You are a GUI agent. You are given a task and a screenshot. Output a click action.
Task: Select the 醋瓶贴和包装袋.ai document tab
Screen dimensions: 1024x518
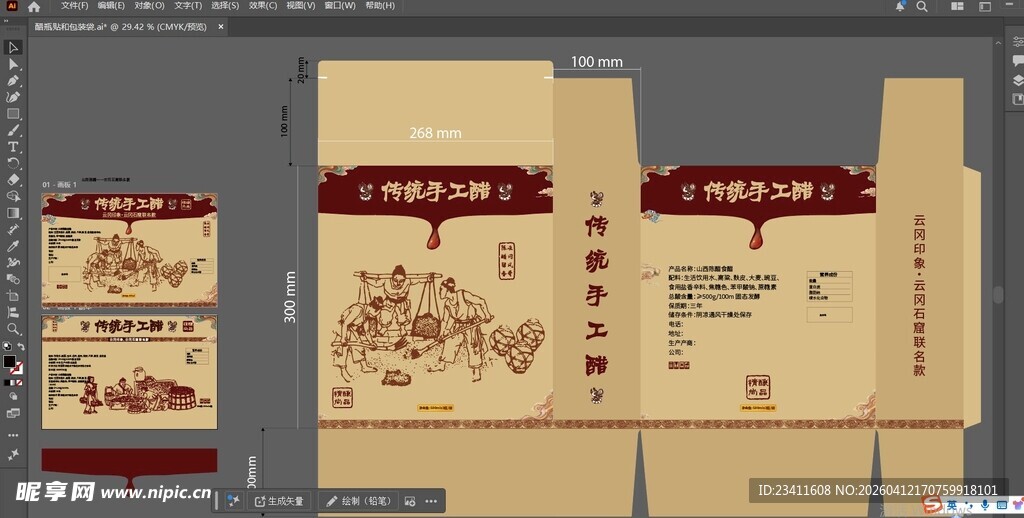click(121, 27)
